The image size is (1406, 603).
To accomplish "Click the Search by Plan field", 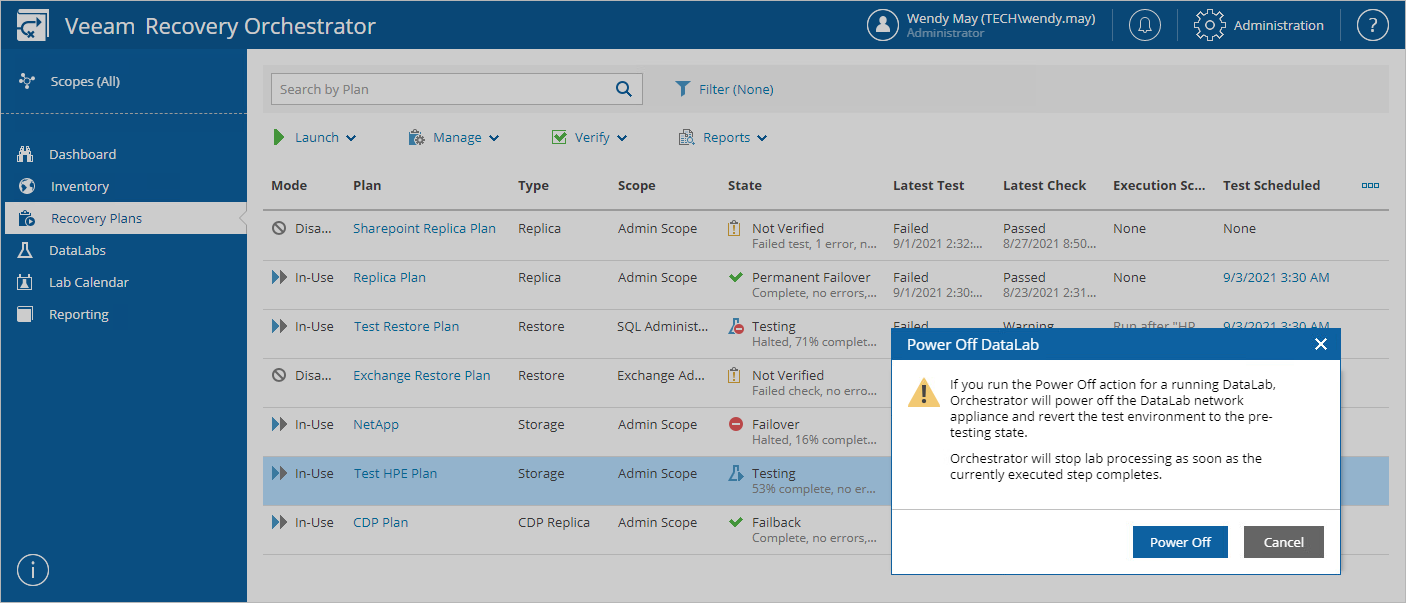I will (440, 89).
